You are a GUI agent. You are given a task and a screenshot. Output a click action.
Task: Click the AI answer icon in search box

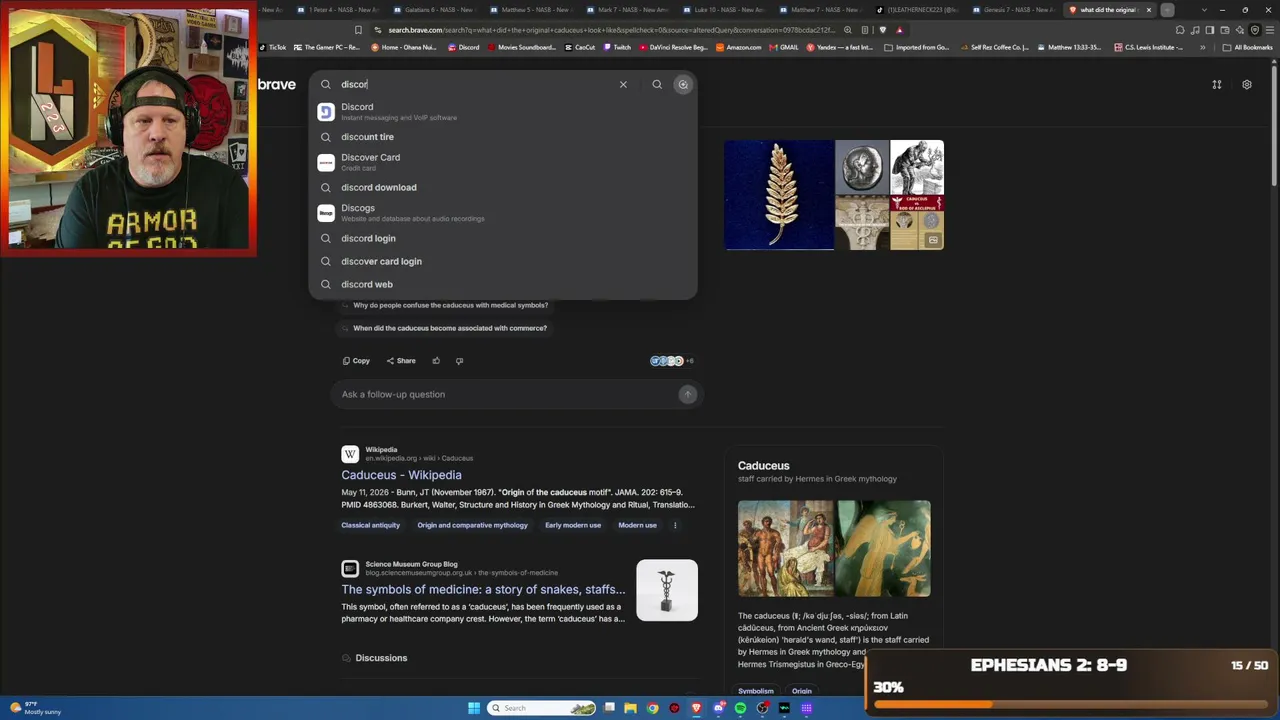683,84
